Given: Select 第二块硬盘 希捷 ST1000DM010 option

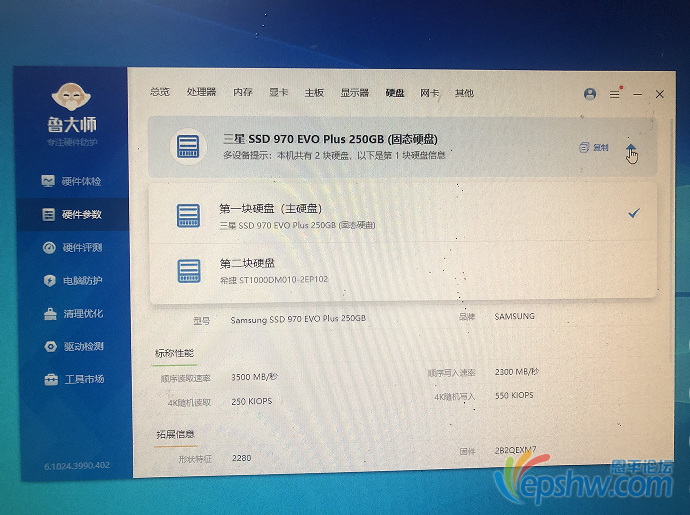Looking at the screenshot, I should (x=403, y=271).
